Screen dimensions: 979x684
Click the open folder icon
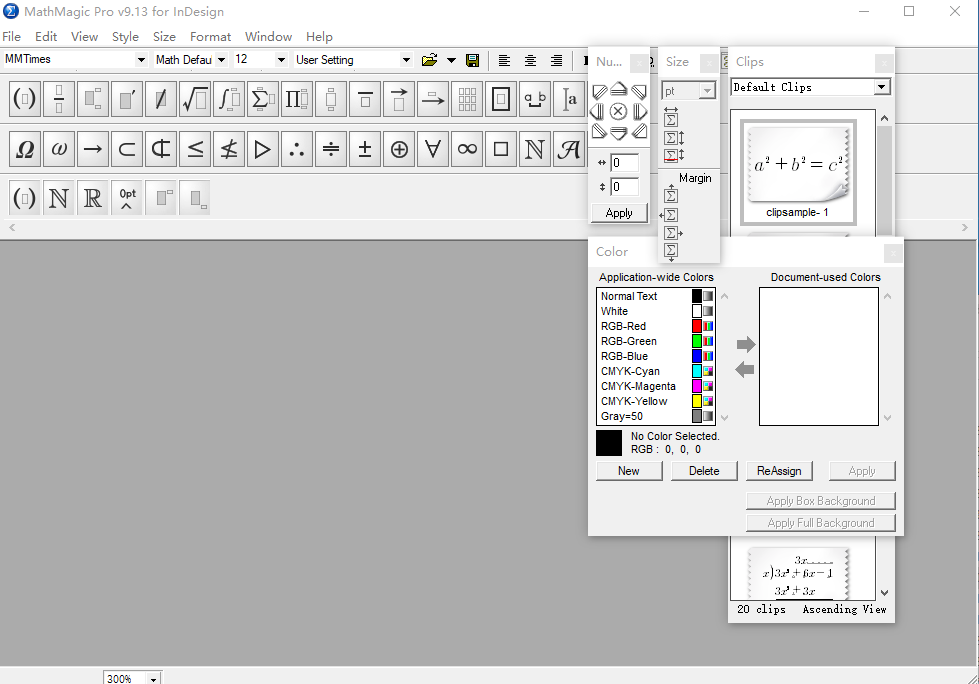click(430, 60)
